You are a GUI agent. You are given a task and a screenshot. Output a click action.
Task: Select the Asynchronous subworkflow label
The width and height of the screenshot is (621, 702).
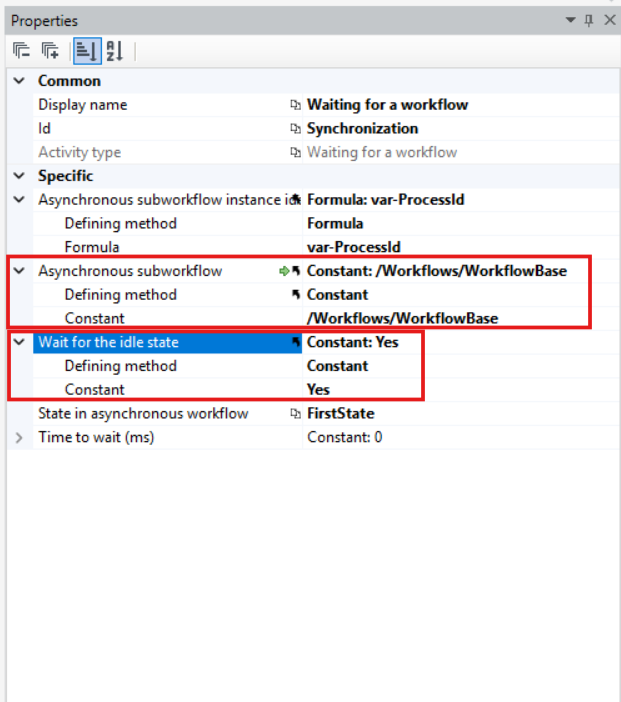(x=130, y=271)
